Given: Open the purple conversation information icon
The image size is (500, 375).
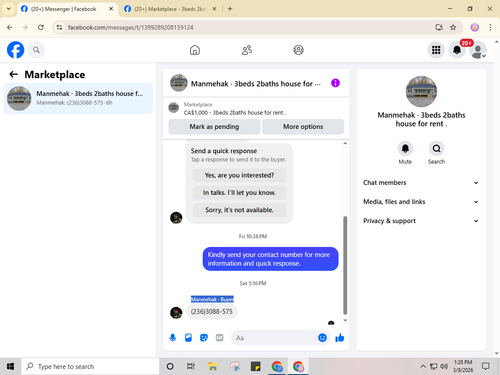Looking at the screenshot, I should [x=335, y=83].
